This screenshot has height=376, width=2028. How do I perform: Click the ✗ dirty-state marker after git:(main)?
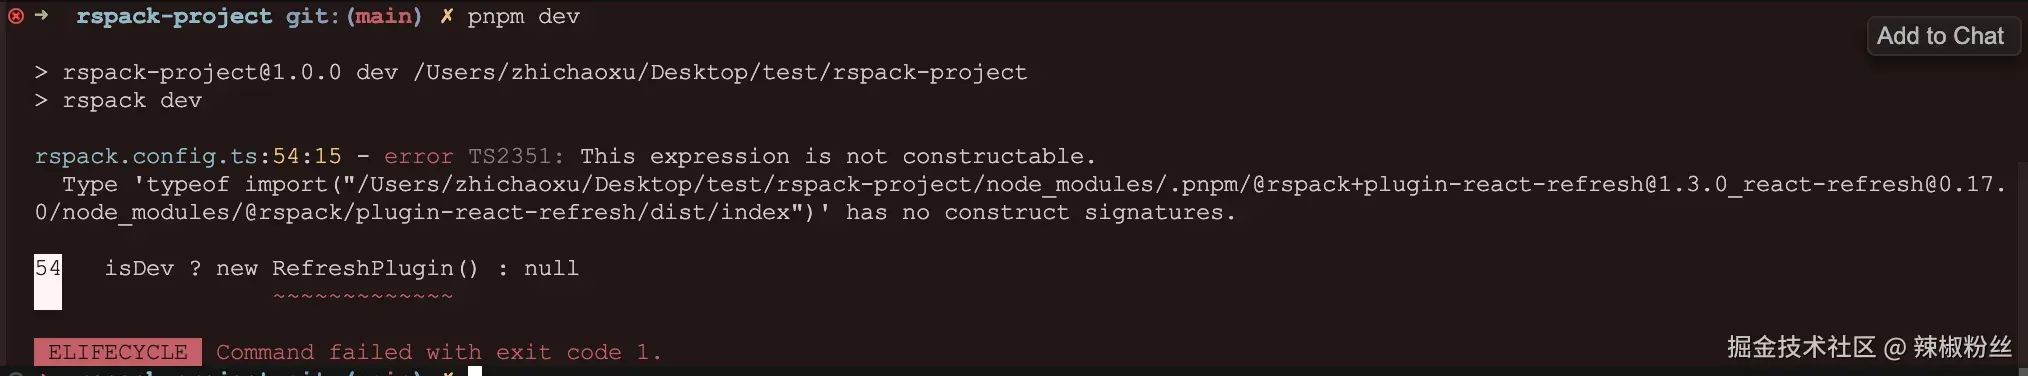[x=447, y=16]
